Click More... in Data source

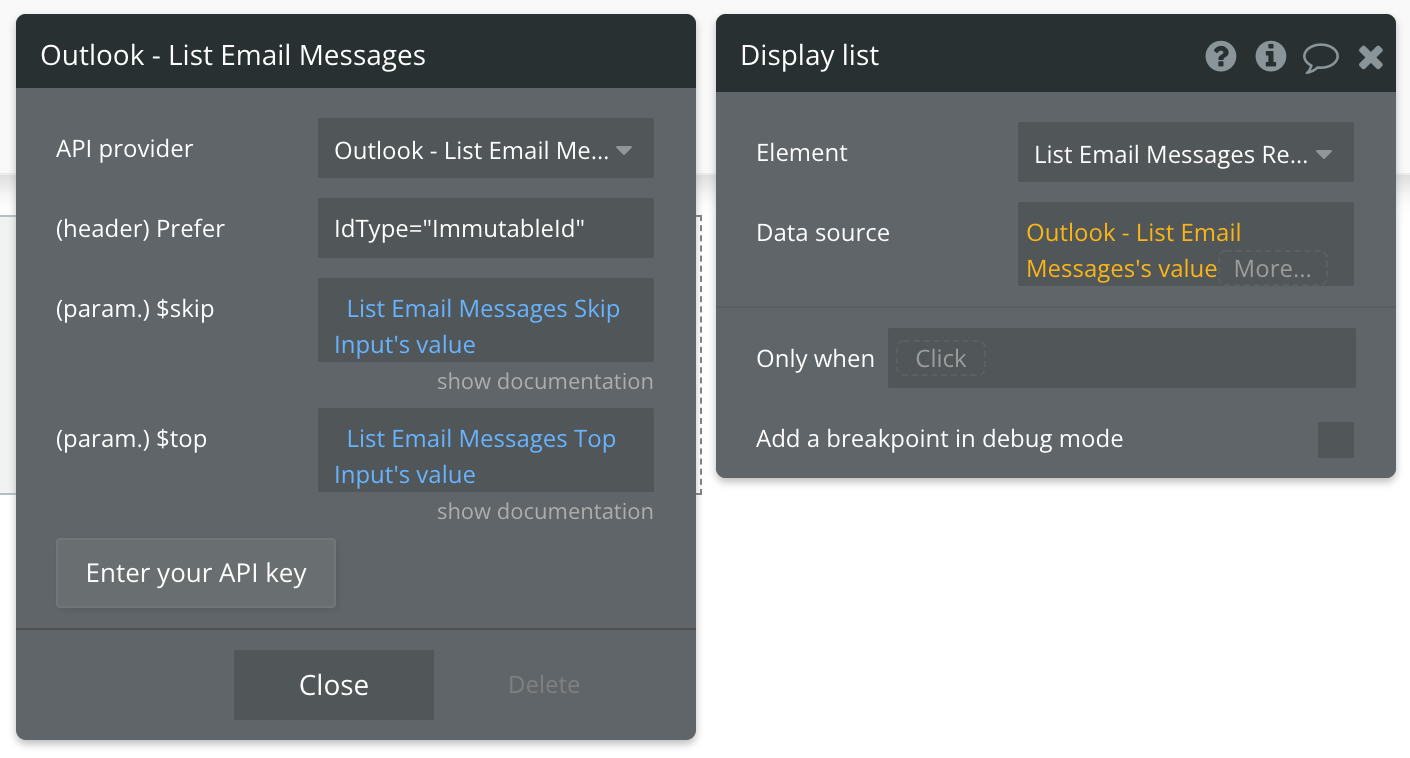(x=1273, y=268)
